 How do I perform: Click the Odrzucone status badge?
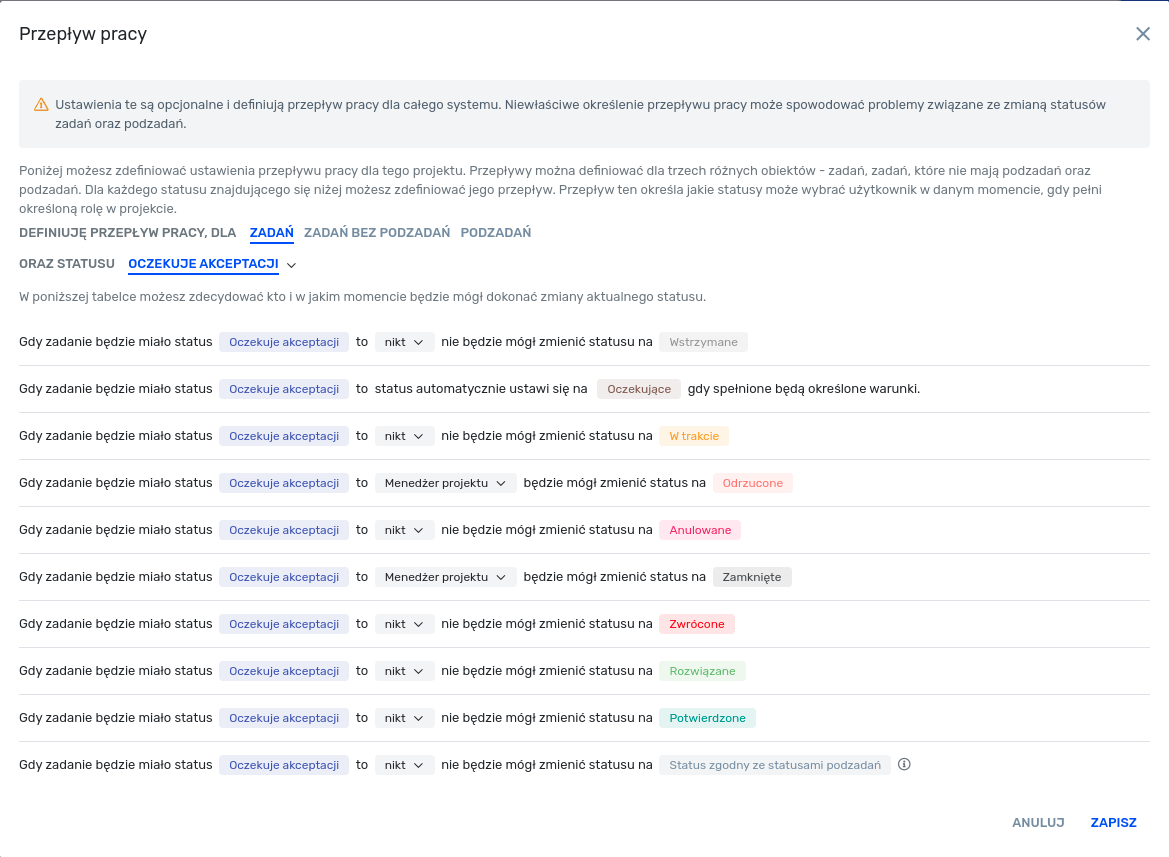click(752, 483)
